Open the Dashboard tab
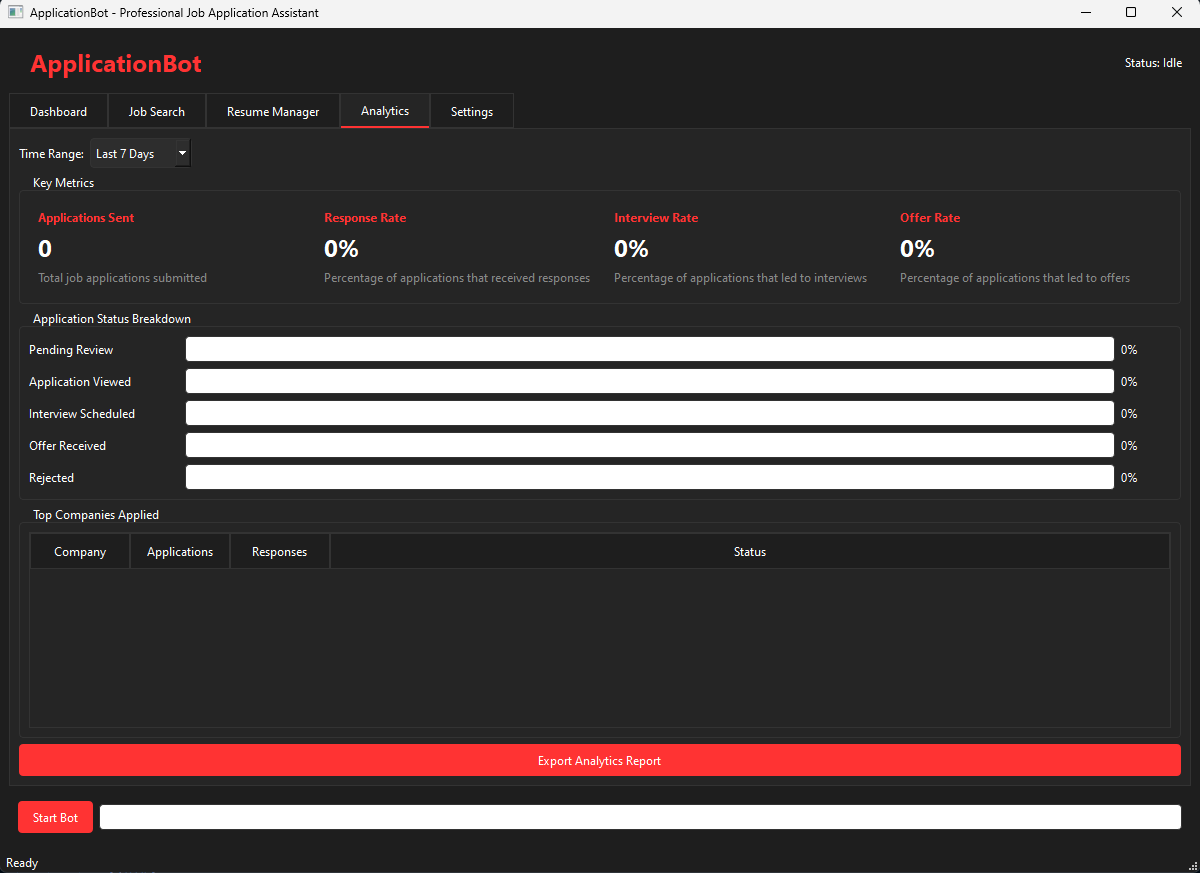Screen dimensions: 1200x873 click(x=58, y=111)
